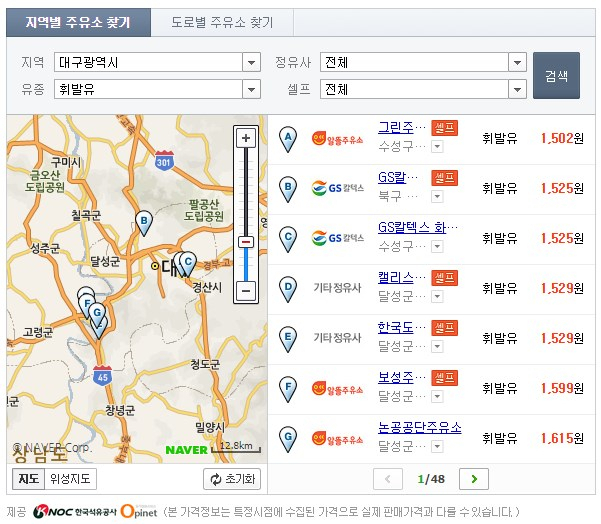The height and width of the screenshot is (524, 601).
Task: Select list marker F in results
Action: click(x=288, y=389)
